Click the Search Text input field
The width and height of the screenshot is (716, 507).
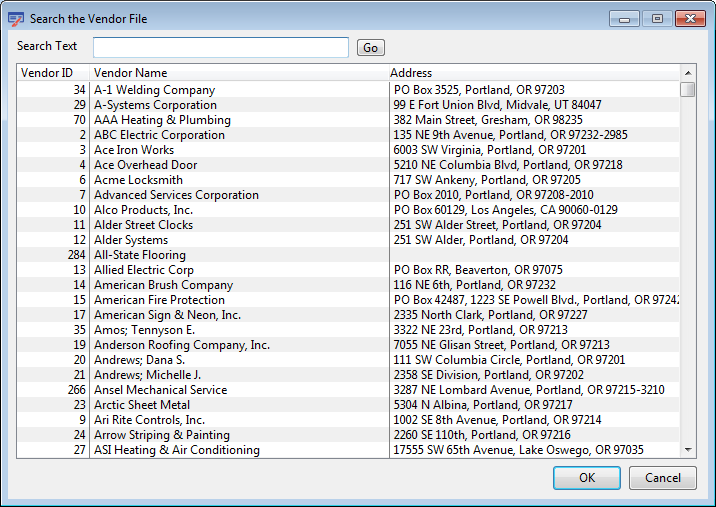220,47
